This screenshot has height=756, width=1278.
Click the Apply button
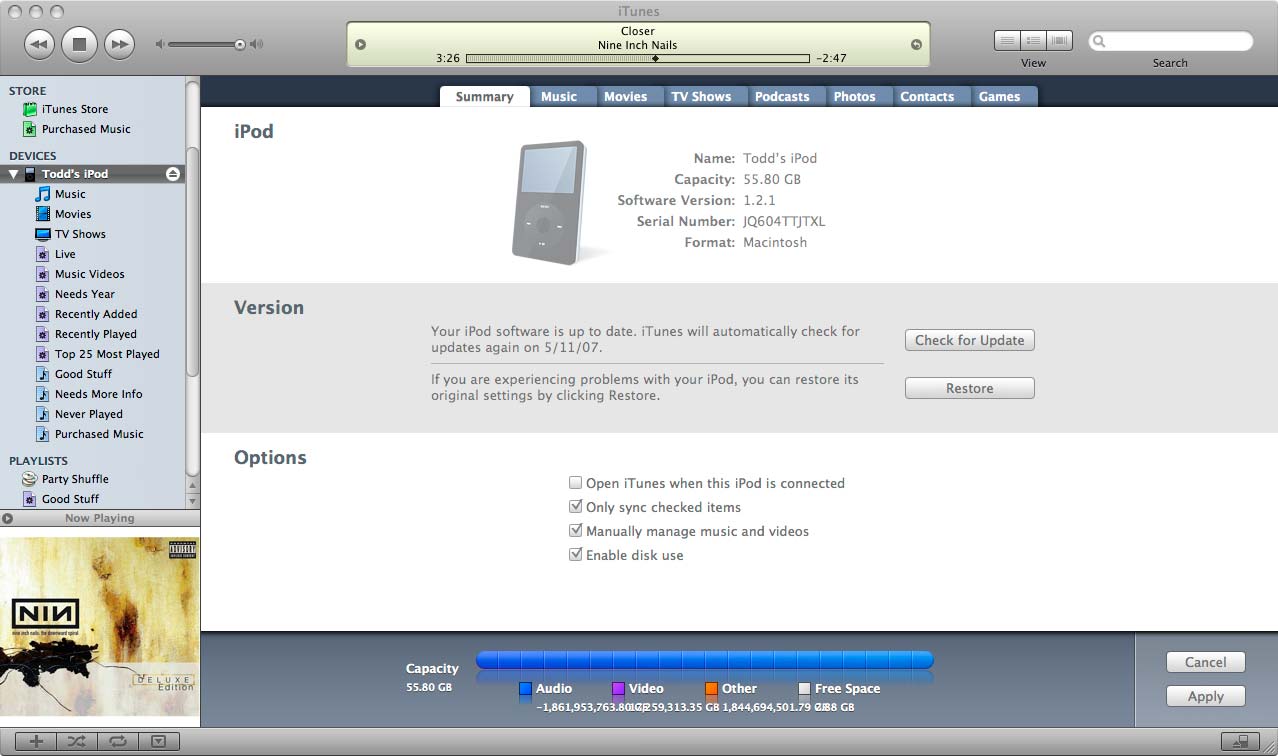click(1205, 696)
